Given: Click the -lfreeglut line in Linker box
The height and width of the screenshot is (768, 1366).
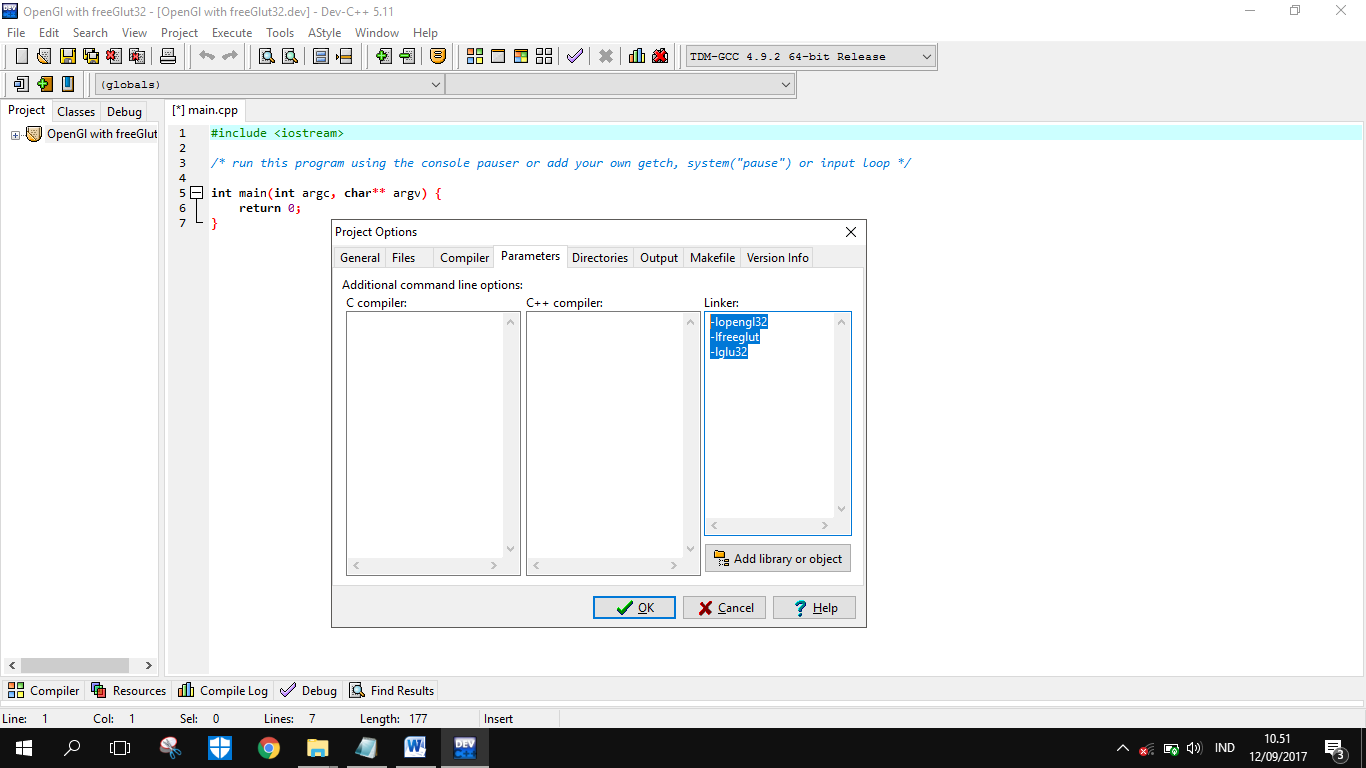Looking at the screenshot, I should pyautogui.click(x=735, y=337).
